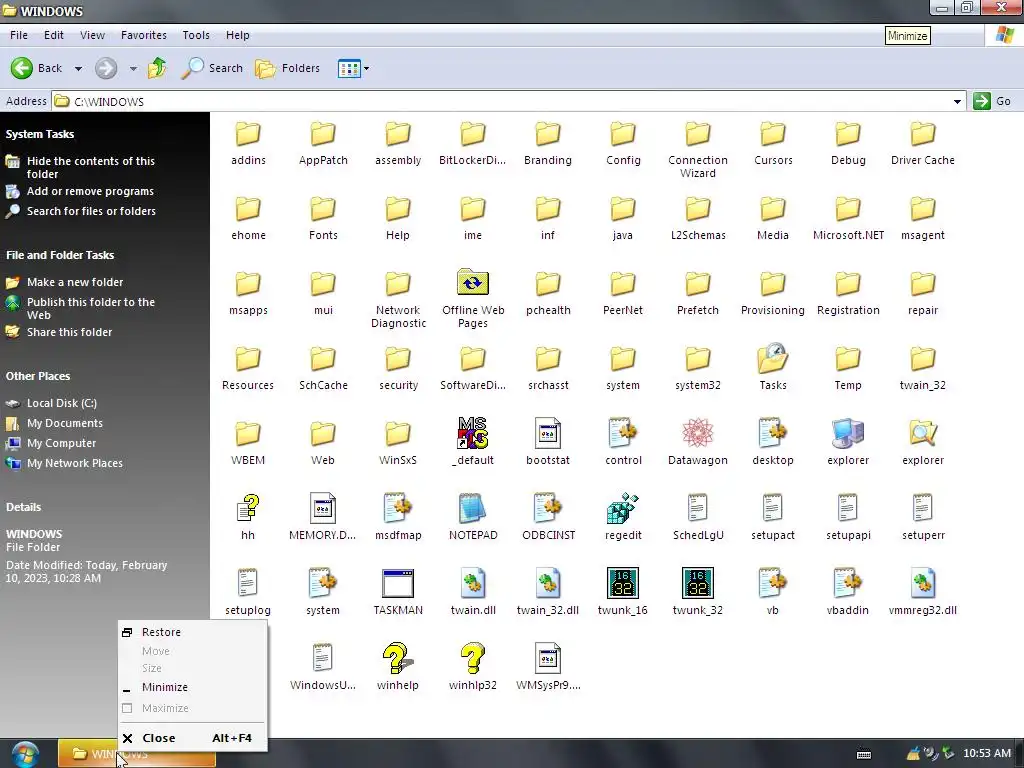
Task: Click the Up folder toolbar icon
Action: point(157,68)
